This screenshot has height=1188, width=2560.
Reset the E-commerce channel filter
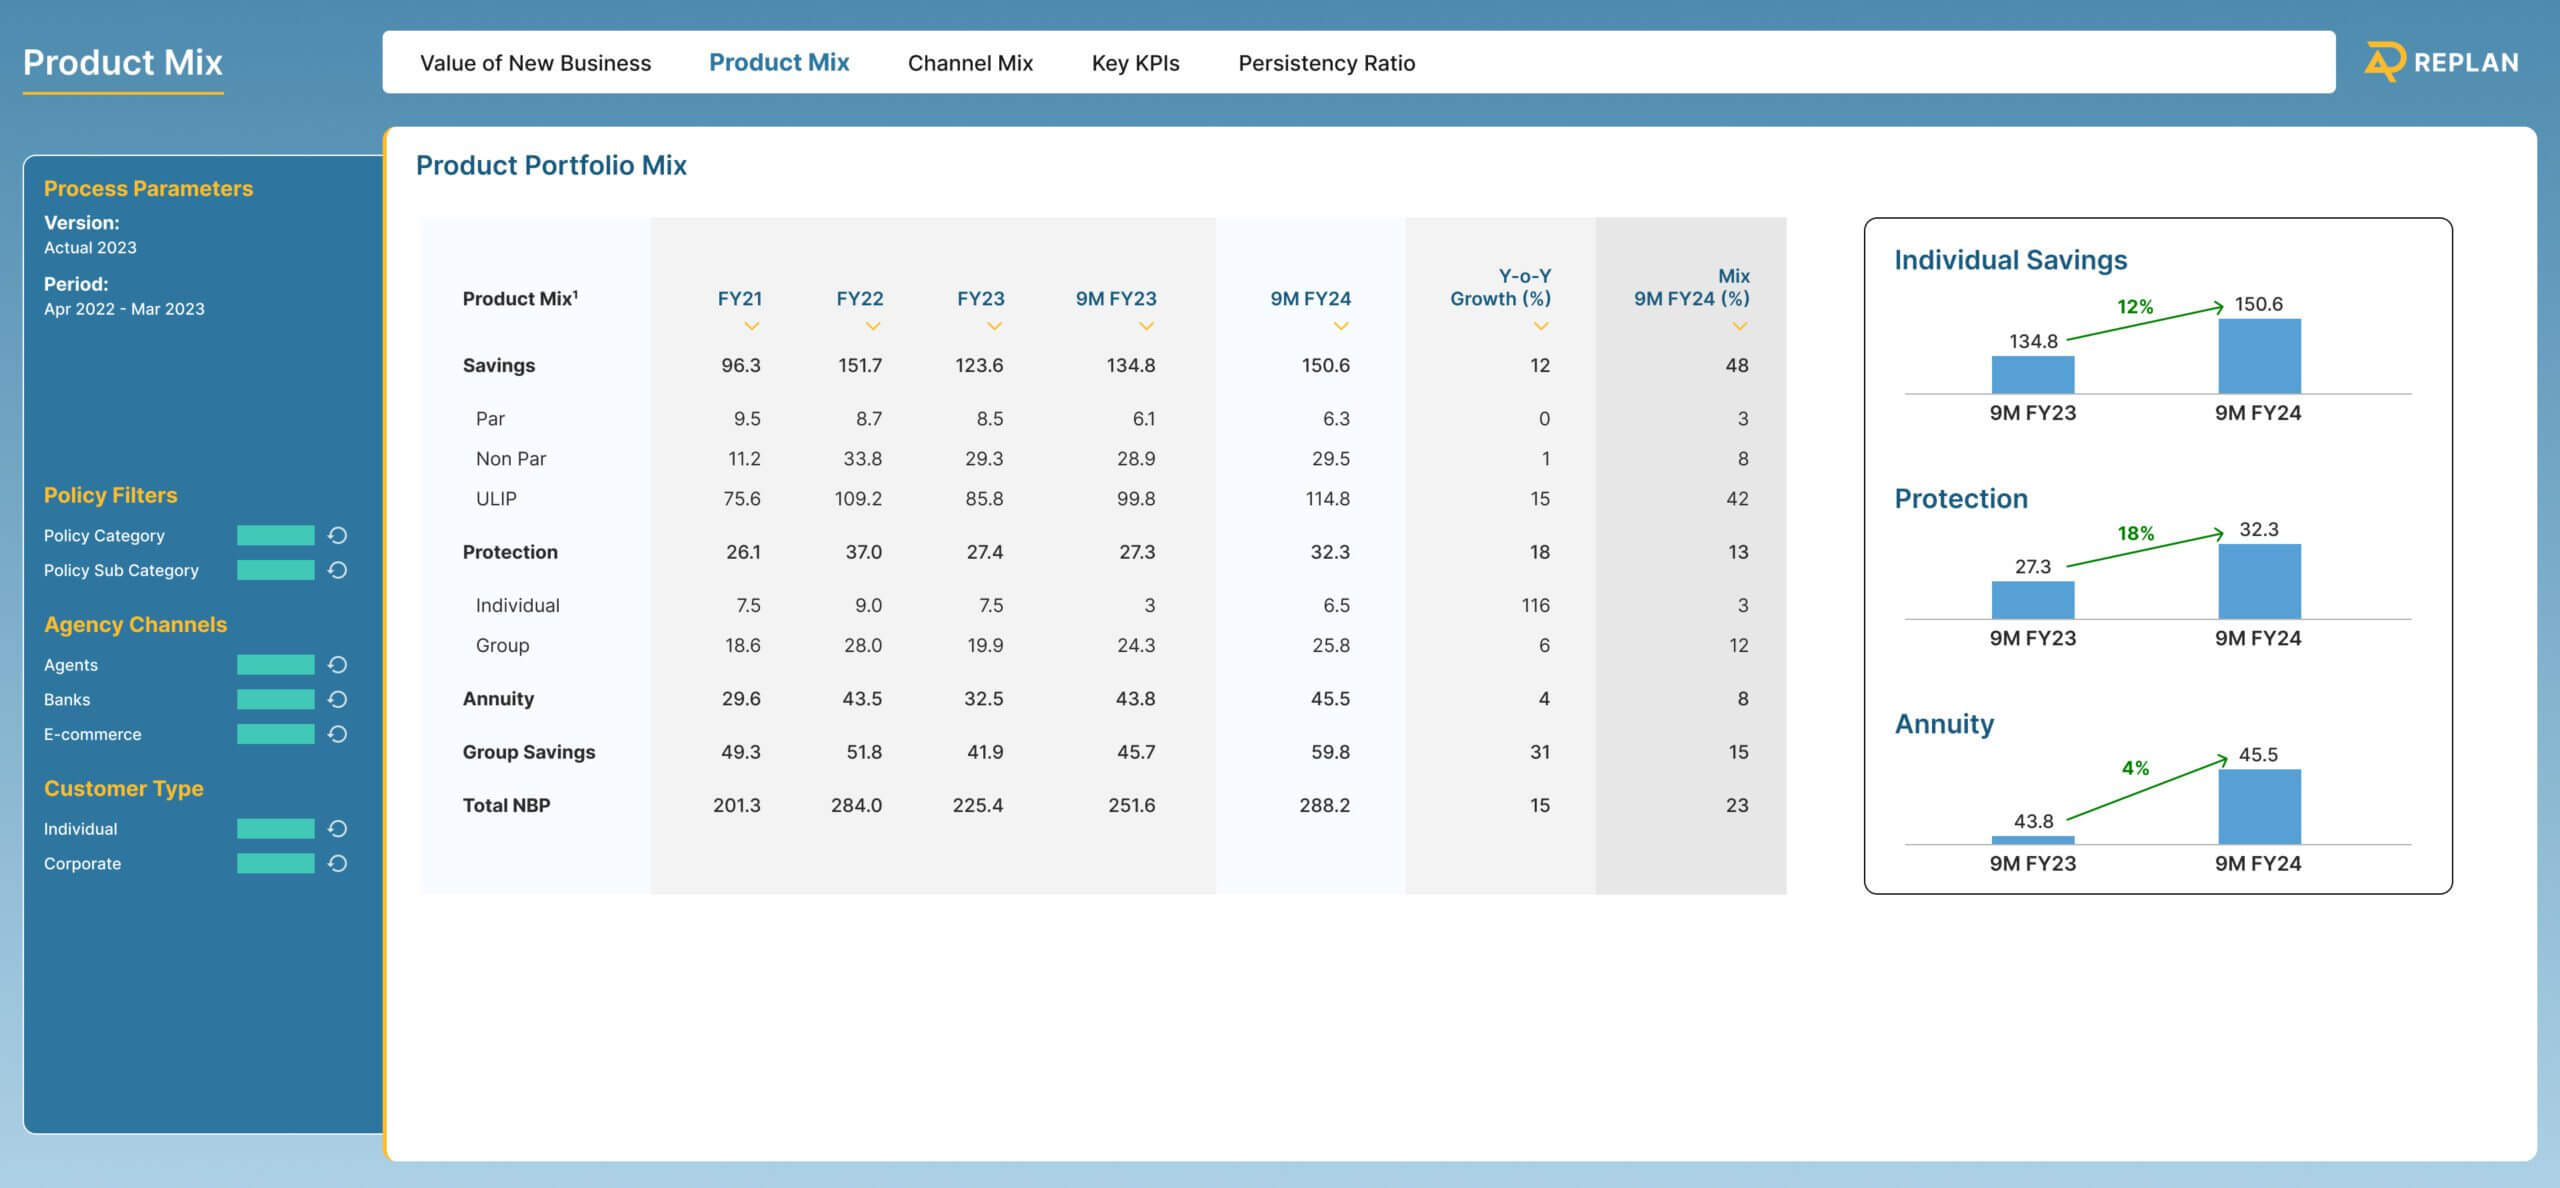338,734
